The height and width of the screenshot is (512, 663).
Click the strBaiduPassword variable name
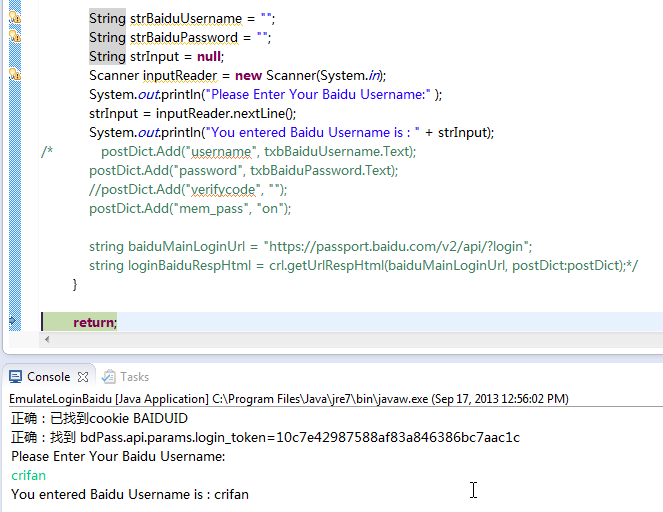click(184, 38)
